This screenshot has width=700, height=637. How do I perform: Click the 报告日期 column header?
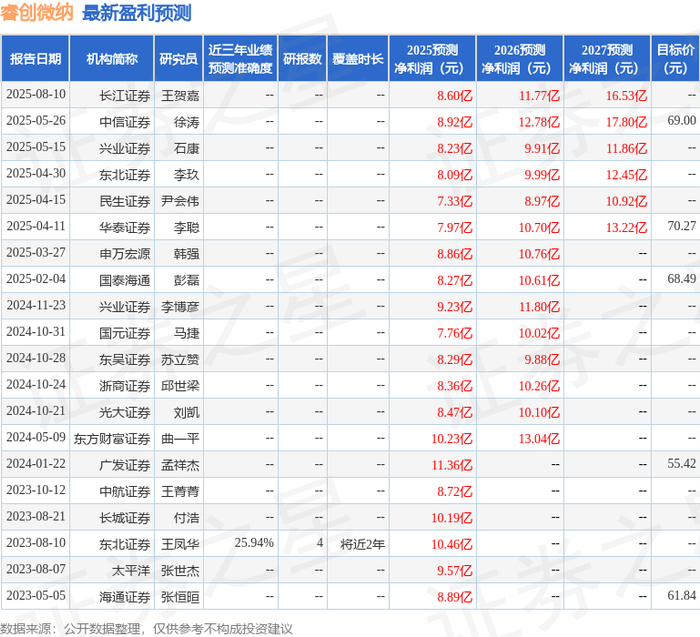[35, 58]
